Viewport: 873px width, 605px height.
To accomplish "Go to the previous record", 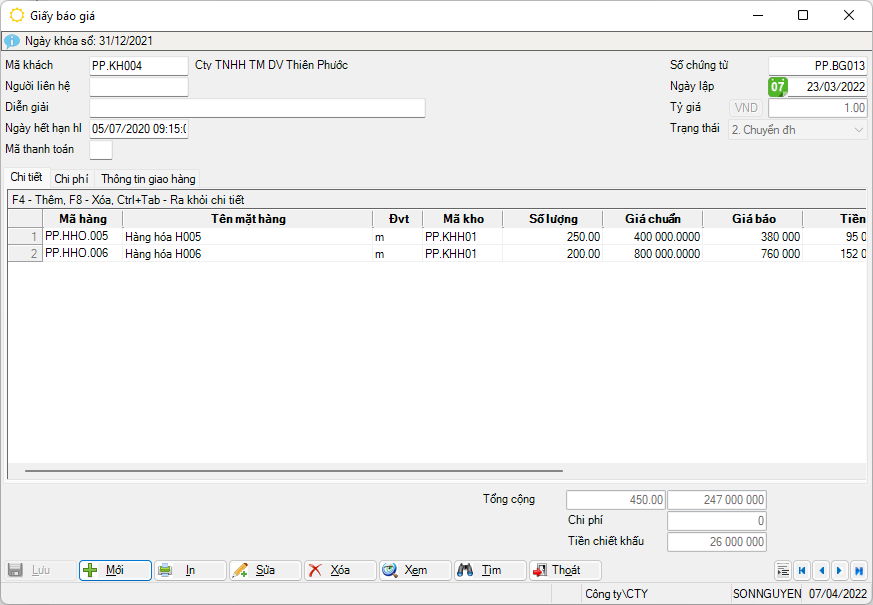I will [x=821, y=570].
